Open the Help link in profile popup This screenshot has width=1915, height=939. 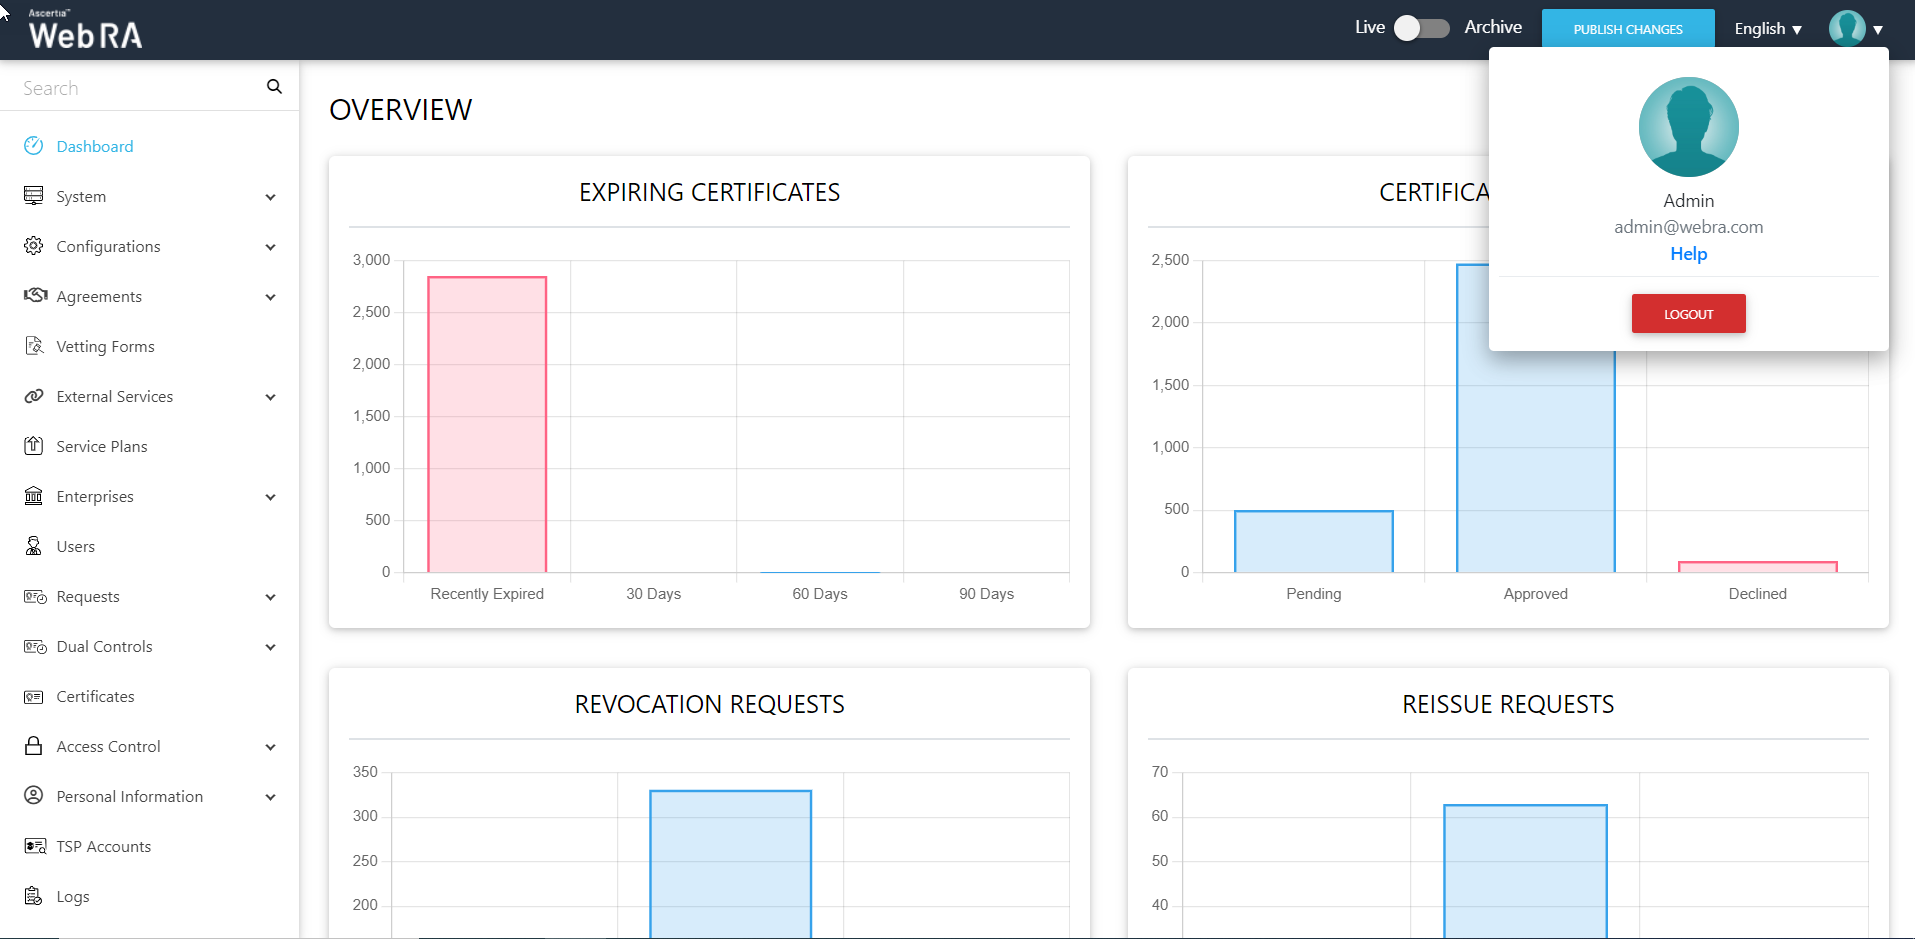[x=1688, y=254]
